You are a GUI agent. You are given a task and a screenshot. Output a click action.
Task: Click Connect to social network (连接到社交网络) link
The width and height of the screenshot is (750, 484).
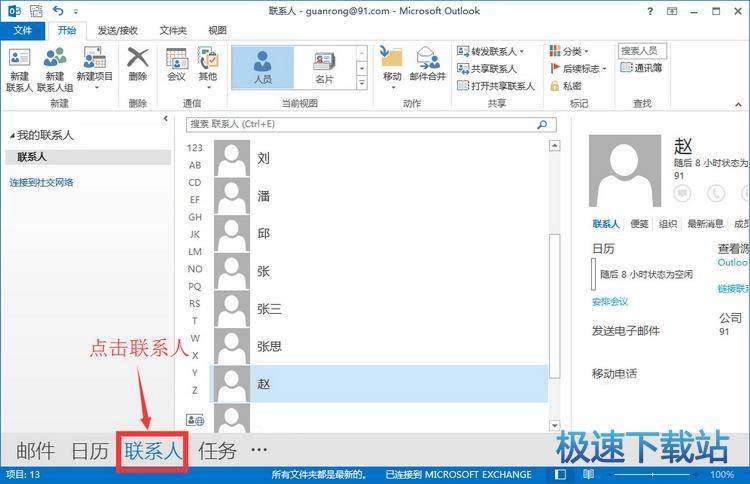click(x=42, y=182)
